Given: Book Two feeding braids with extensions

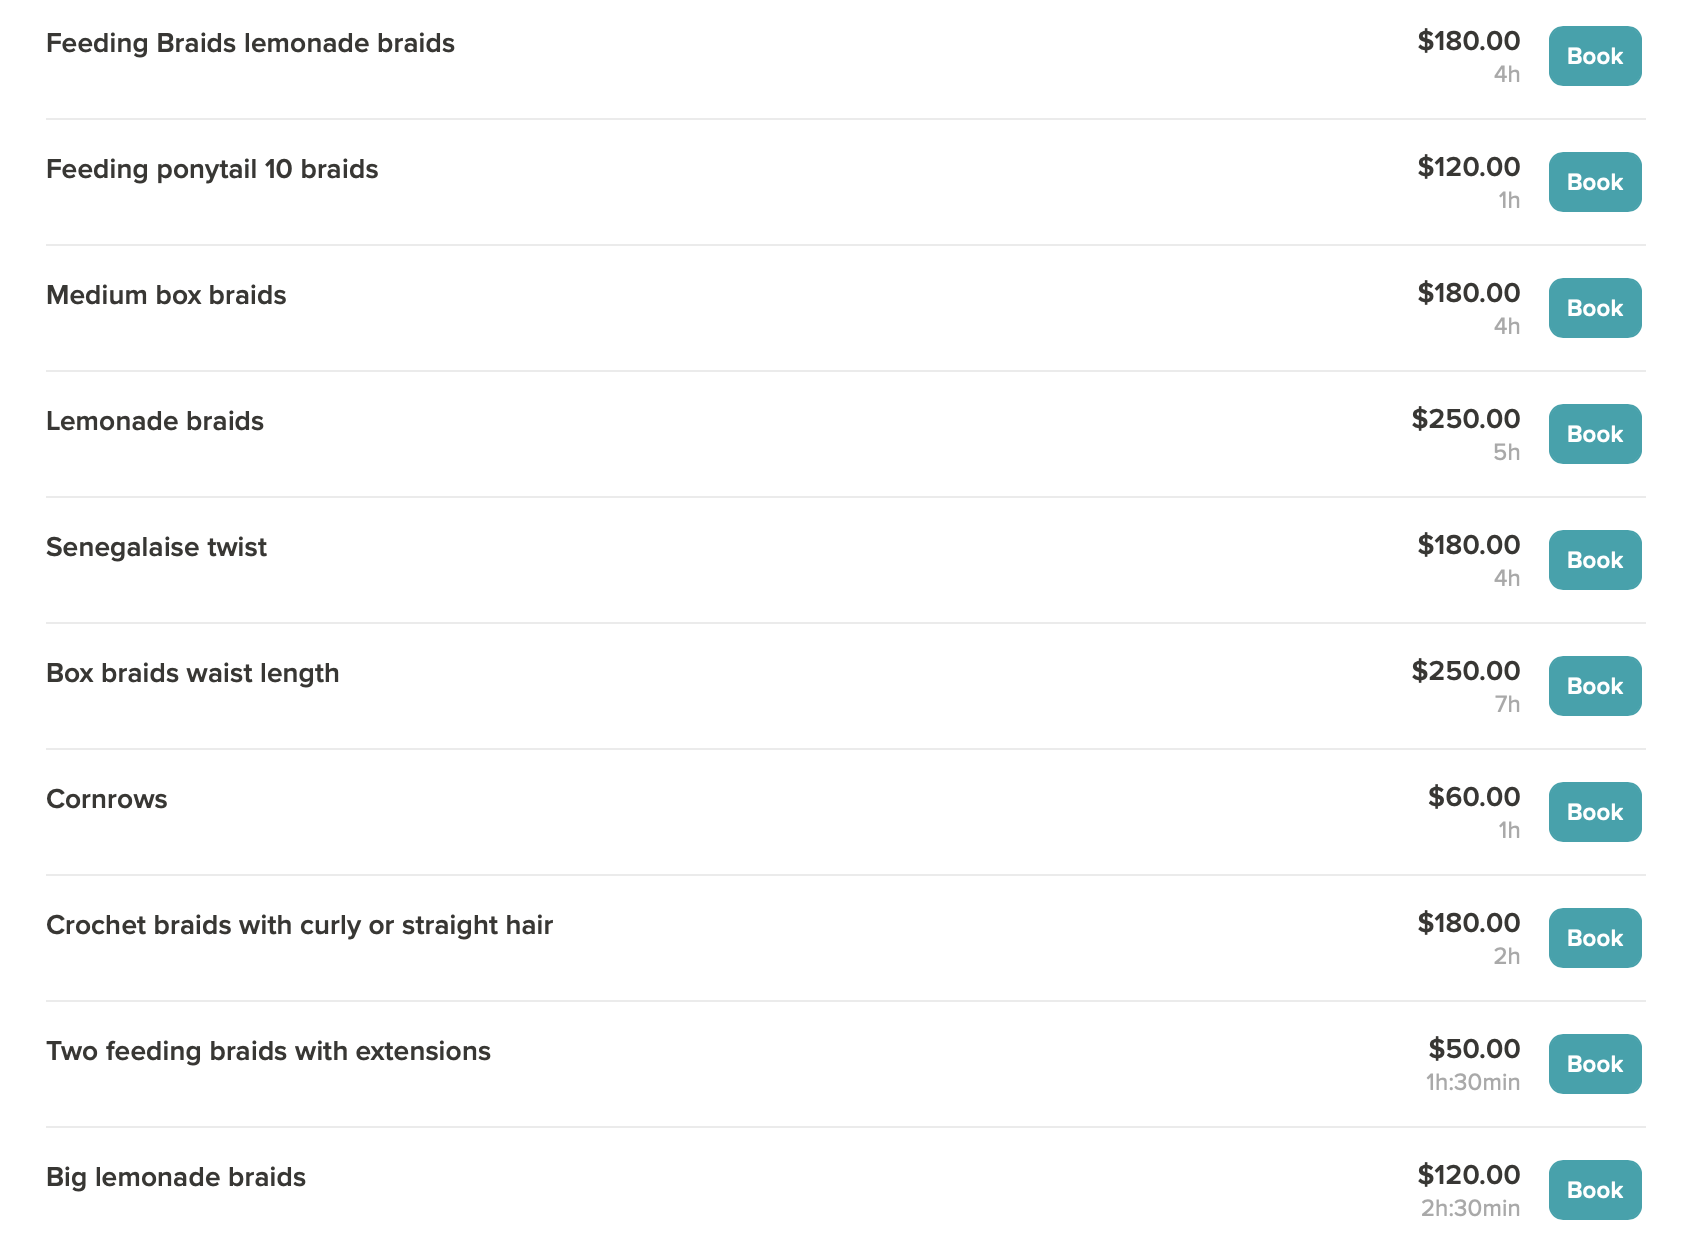Looking at the screenshot, I should tap(1595, 1064).
